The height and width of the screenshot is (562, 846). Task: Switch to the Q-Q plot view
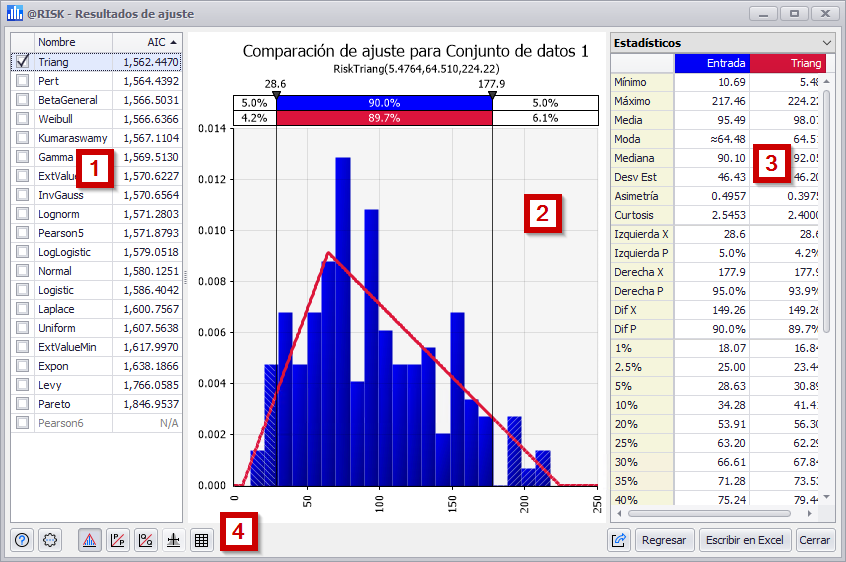pos(145,540)
